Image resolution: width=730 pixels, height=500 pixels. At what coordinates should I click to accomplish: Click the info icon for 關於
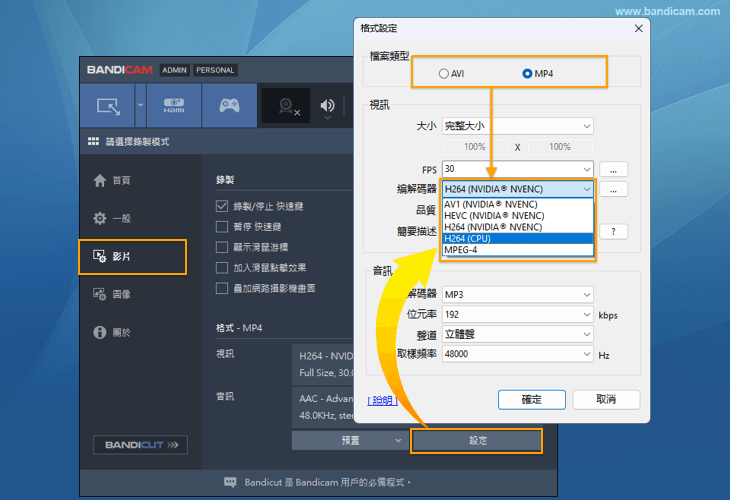pos(100,332)
